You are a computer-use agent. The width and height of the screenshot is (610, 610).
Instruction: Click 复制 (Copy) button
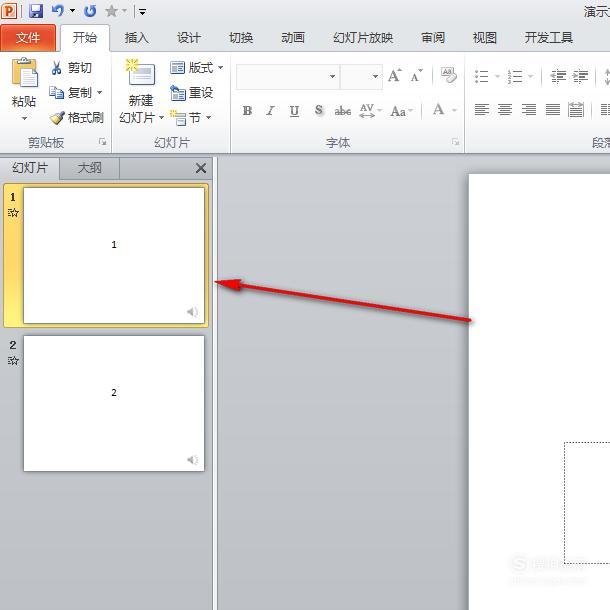point(70,93)
